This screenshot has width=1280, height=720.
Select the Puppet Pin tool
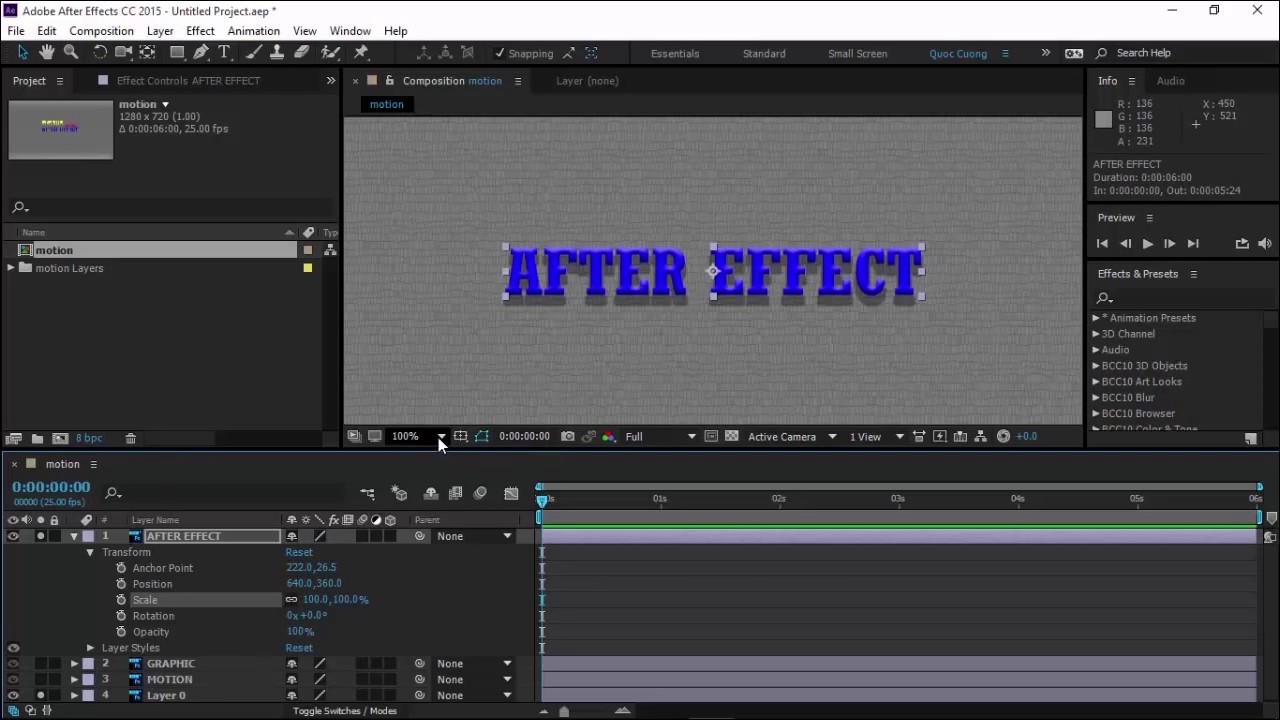[361, 53]
